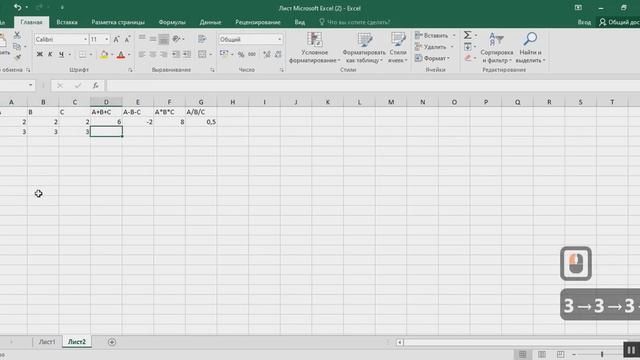Open the Главная ribbon tab
The width and height of the screenshot is (640, 360).
click(31, 22)
